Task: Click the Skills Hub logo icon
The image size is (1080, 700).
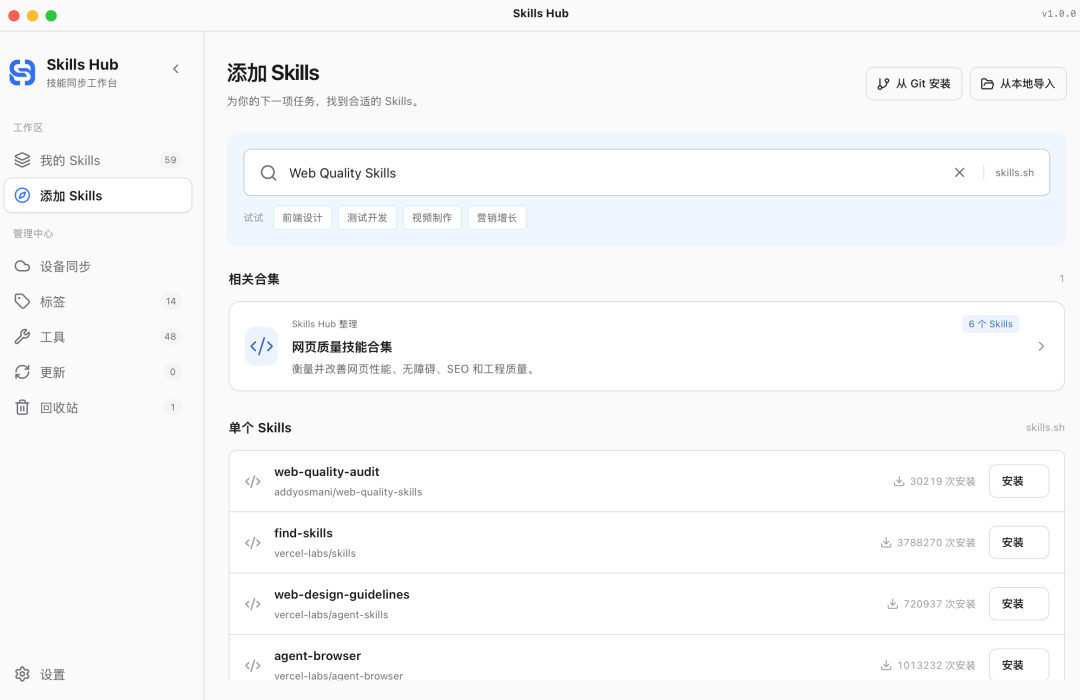Action: (22, 72)
